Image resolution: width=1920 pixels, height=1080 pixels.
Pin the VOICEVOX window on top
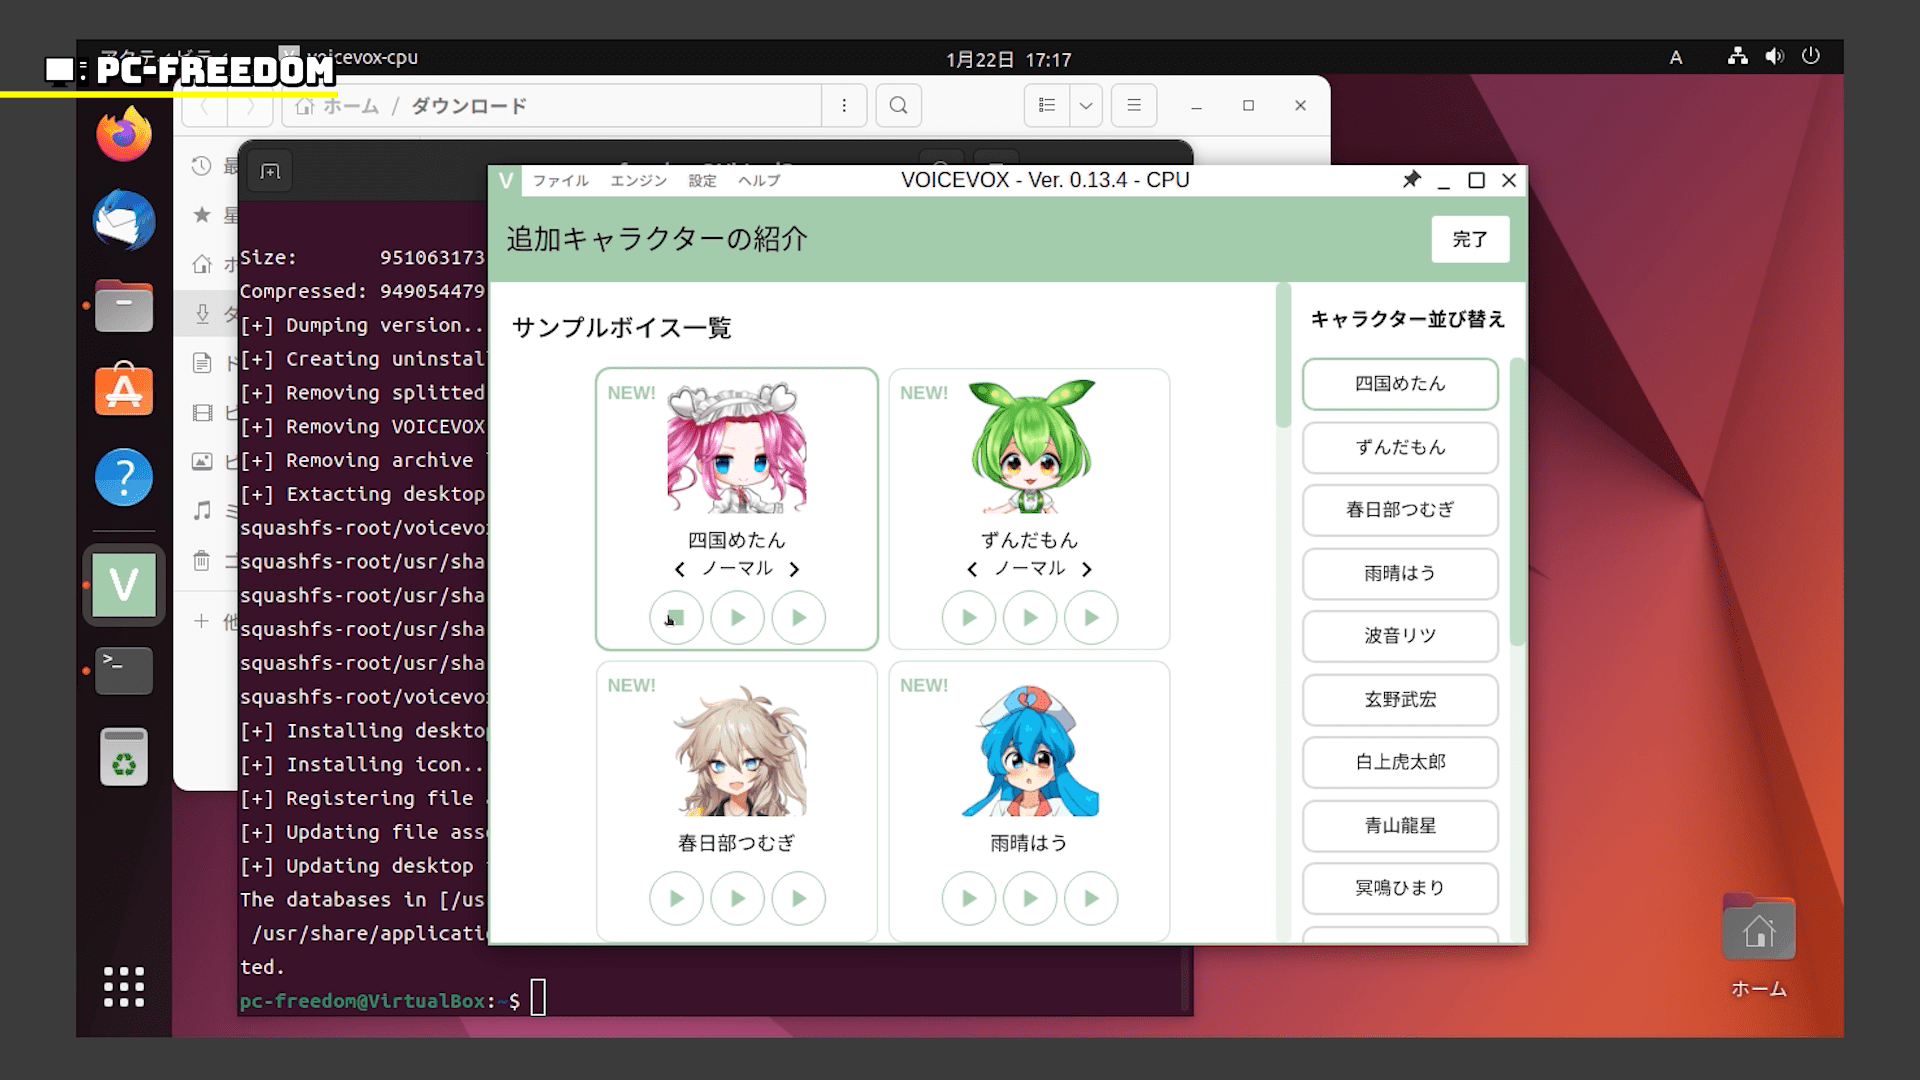1411,180
